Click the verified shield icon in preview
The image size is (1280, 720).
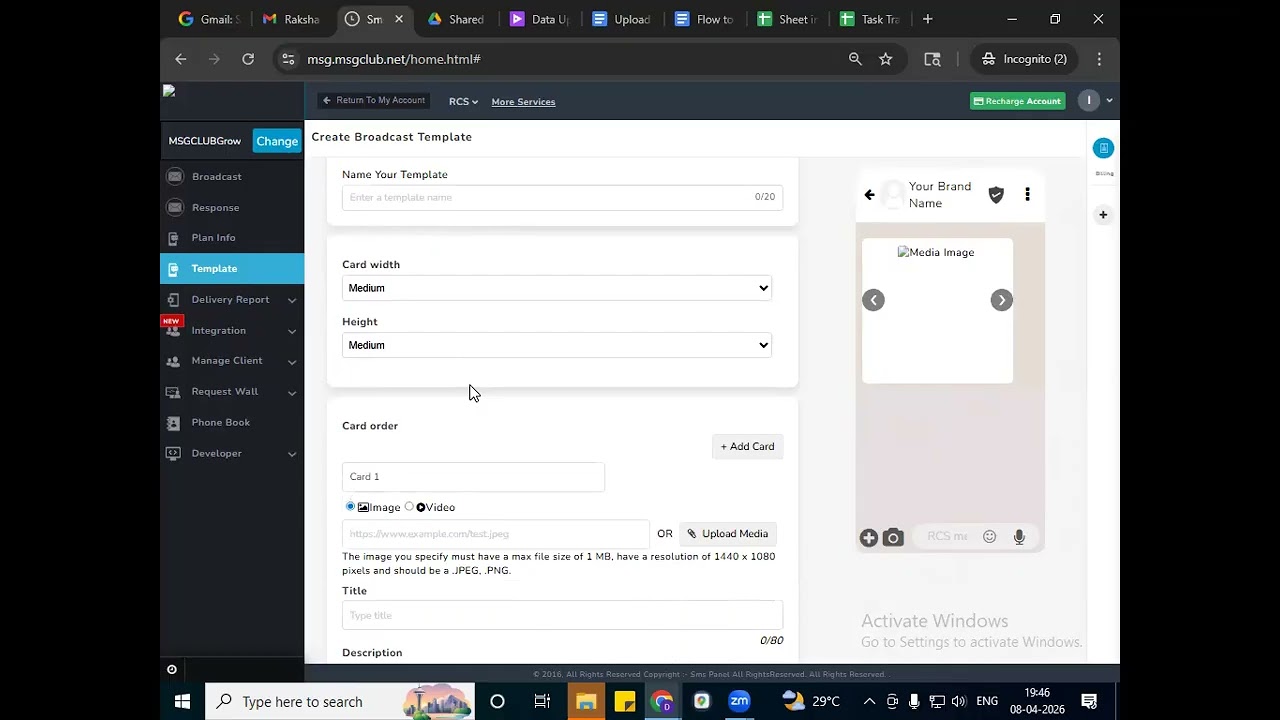click(x=996, y=195)
